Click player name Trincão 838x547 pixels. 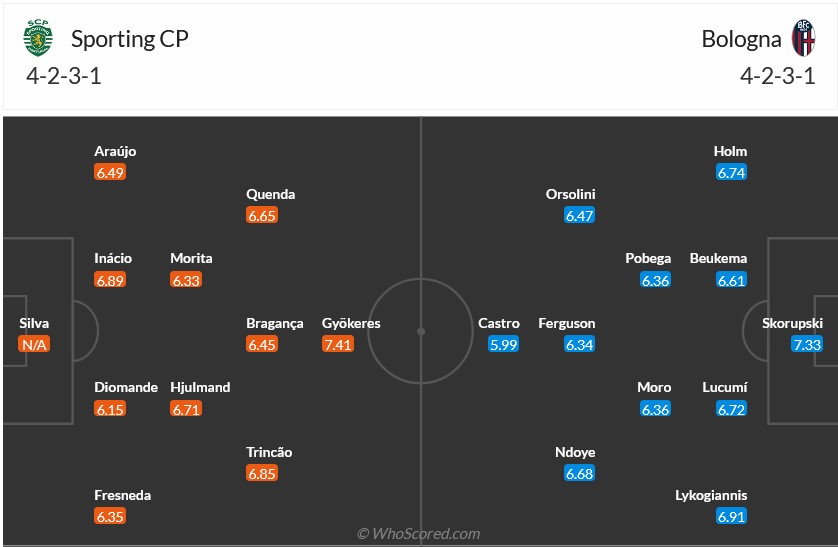click(x=270, y=452)
